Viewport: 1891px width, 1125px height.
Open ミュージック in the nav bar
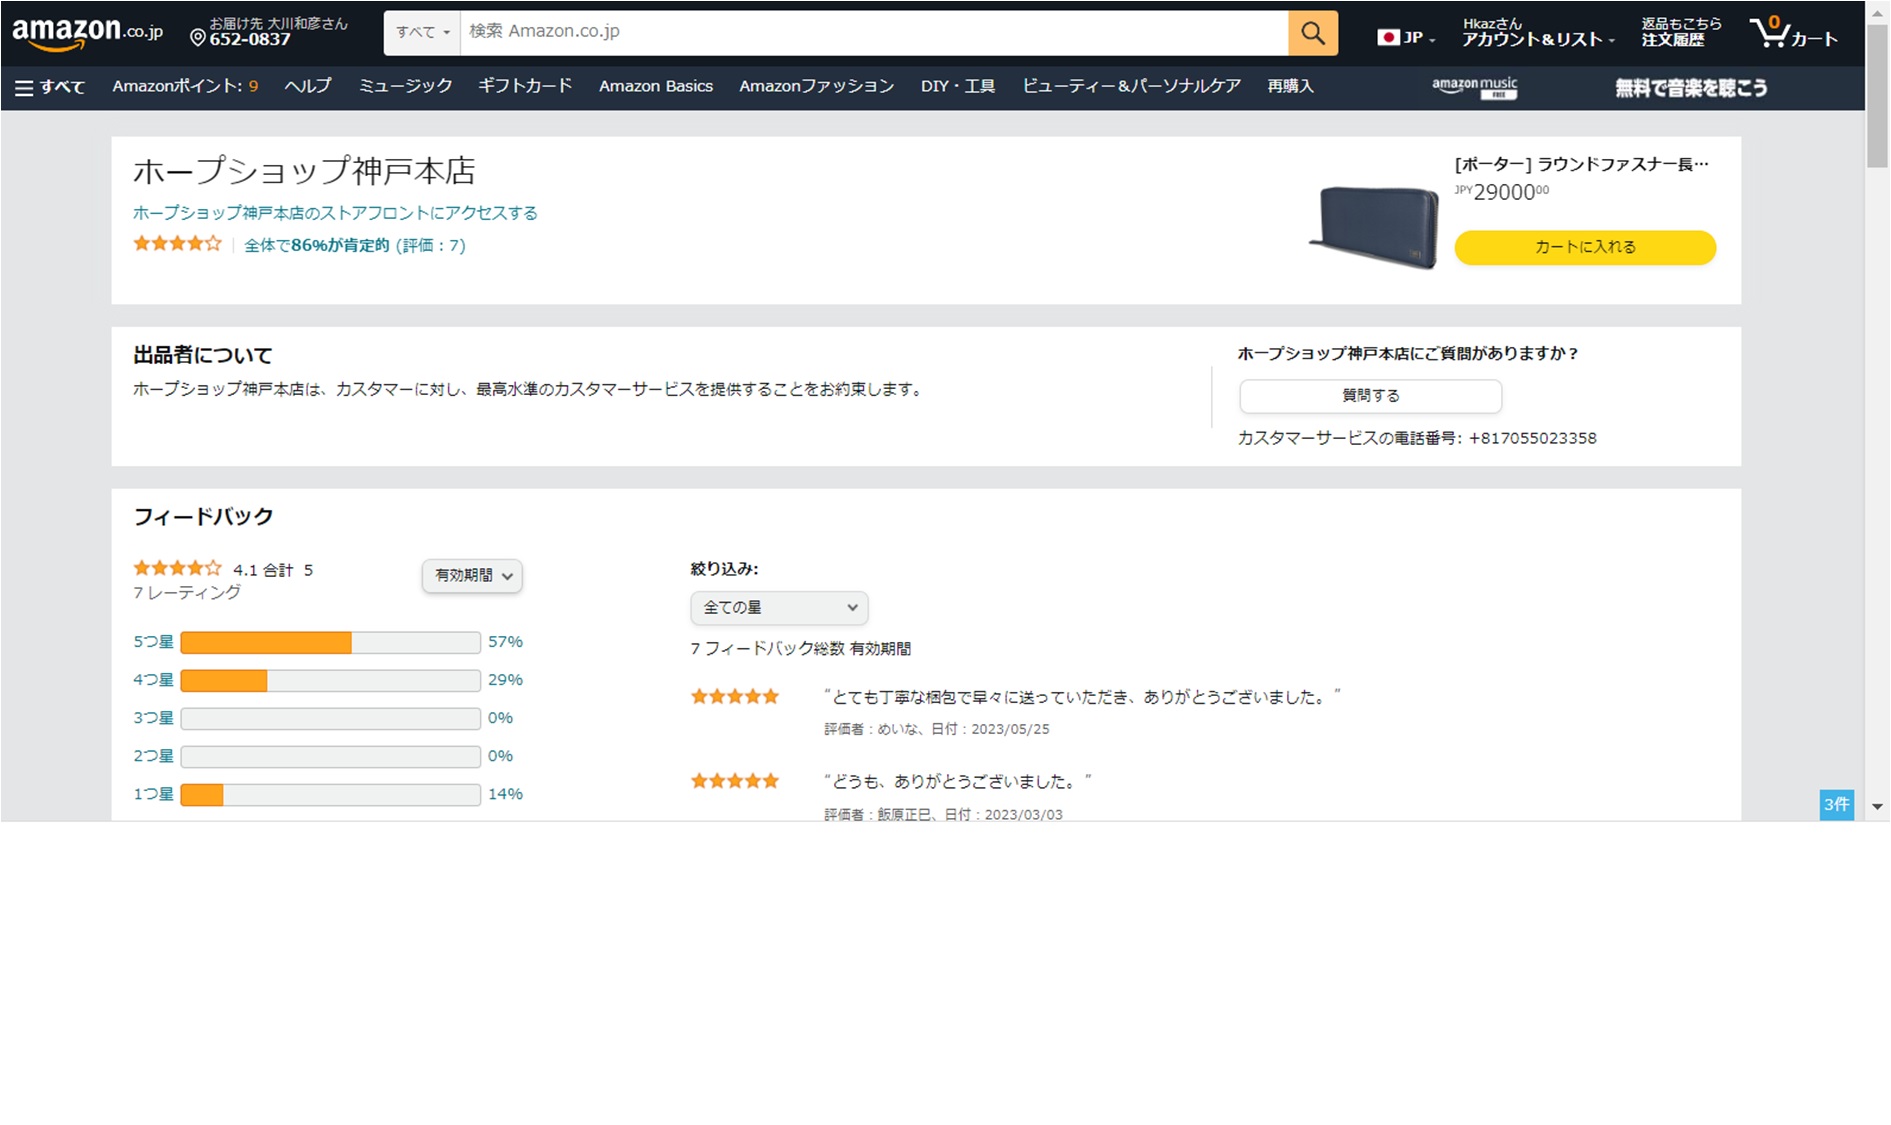click(405, 86)
